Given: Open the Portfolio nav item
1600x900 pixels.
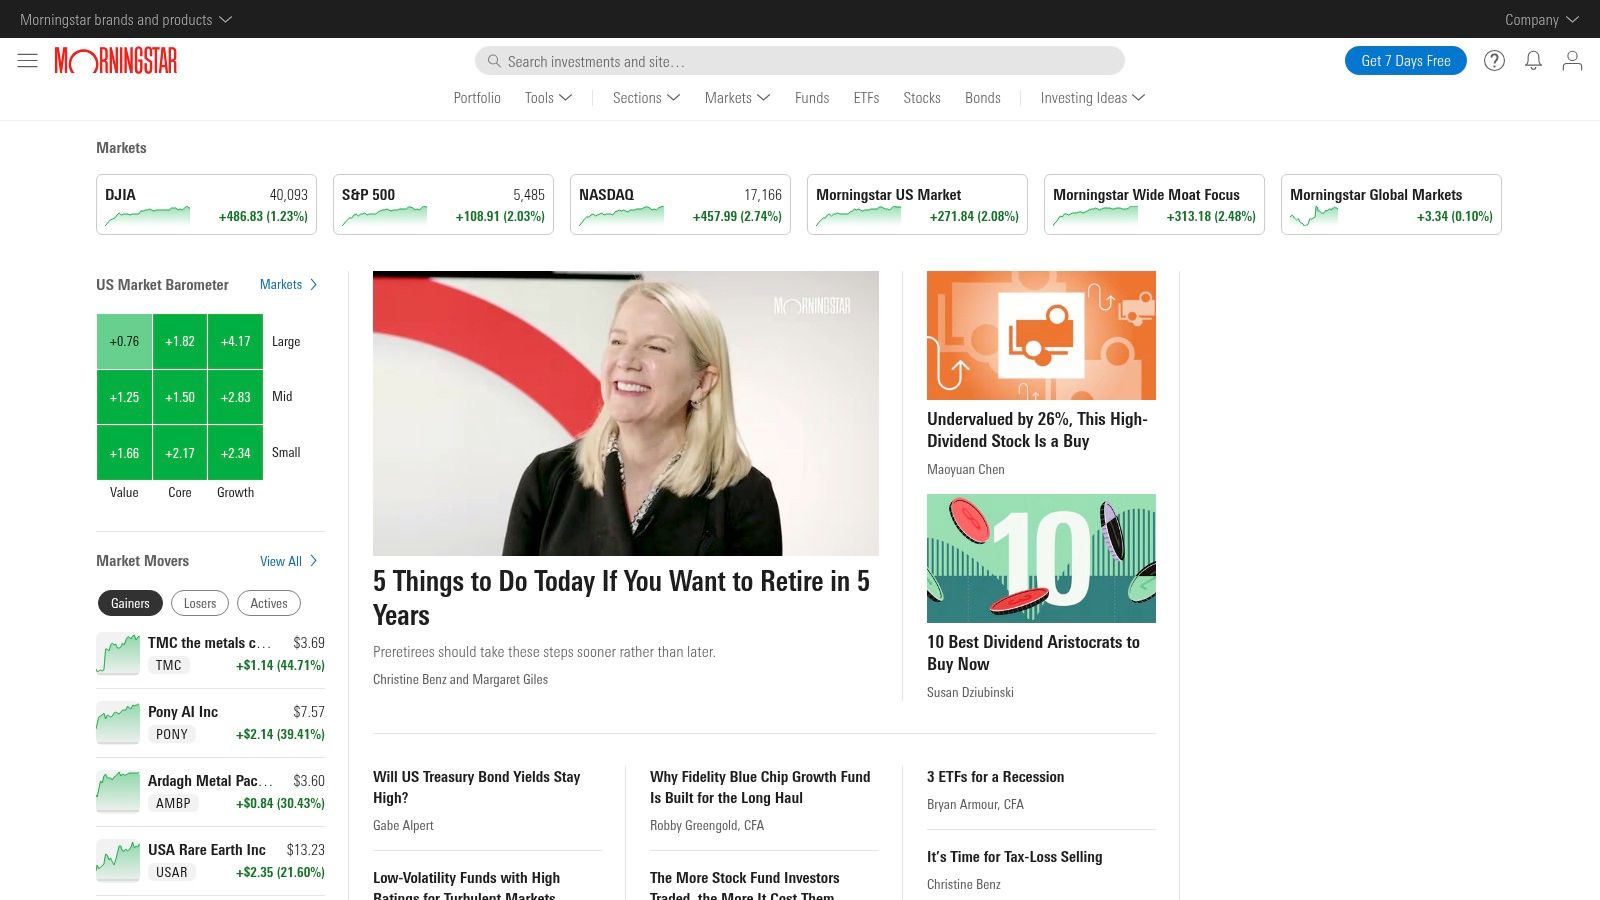Looking at the screenshot, I should (x=477, y=98).
